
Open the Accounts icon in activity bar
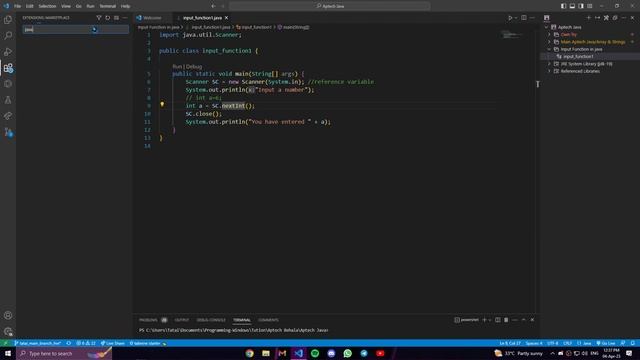coord(8,316)
